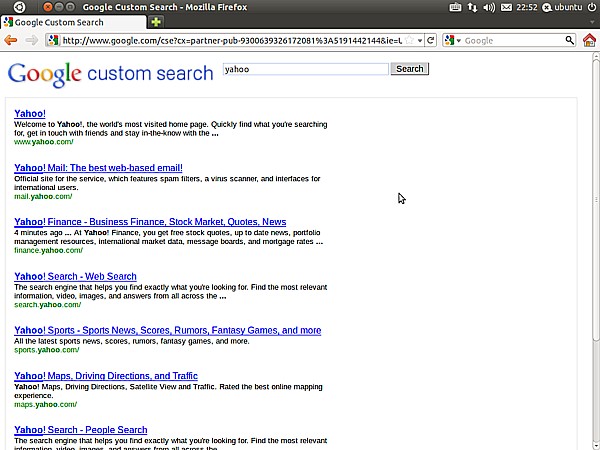Open Yahoo! Maps, Driving Directions link
Image resolution: width=600 pixels, height=450 pixels.
point(106,376)
